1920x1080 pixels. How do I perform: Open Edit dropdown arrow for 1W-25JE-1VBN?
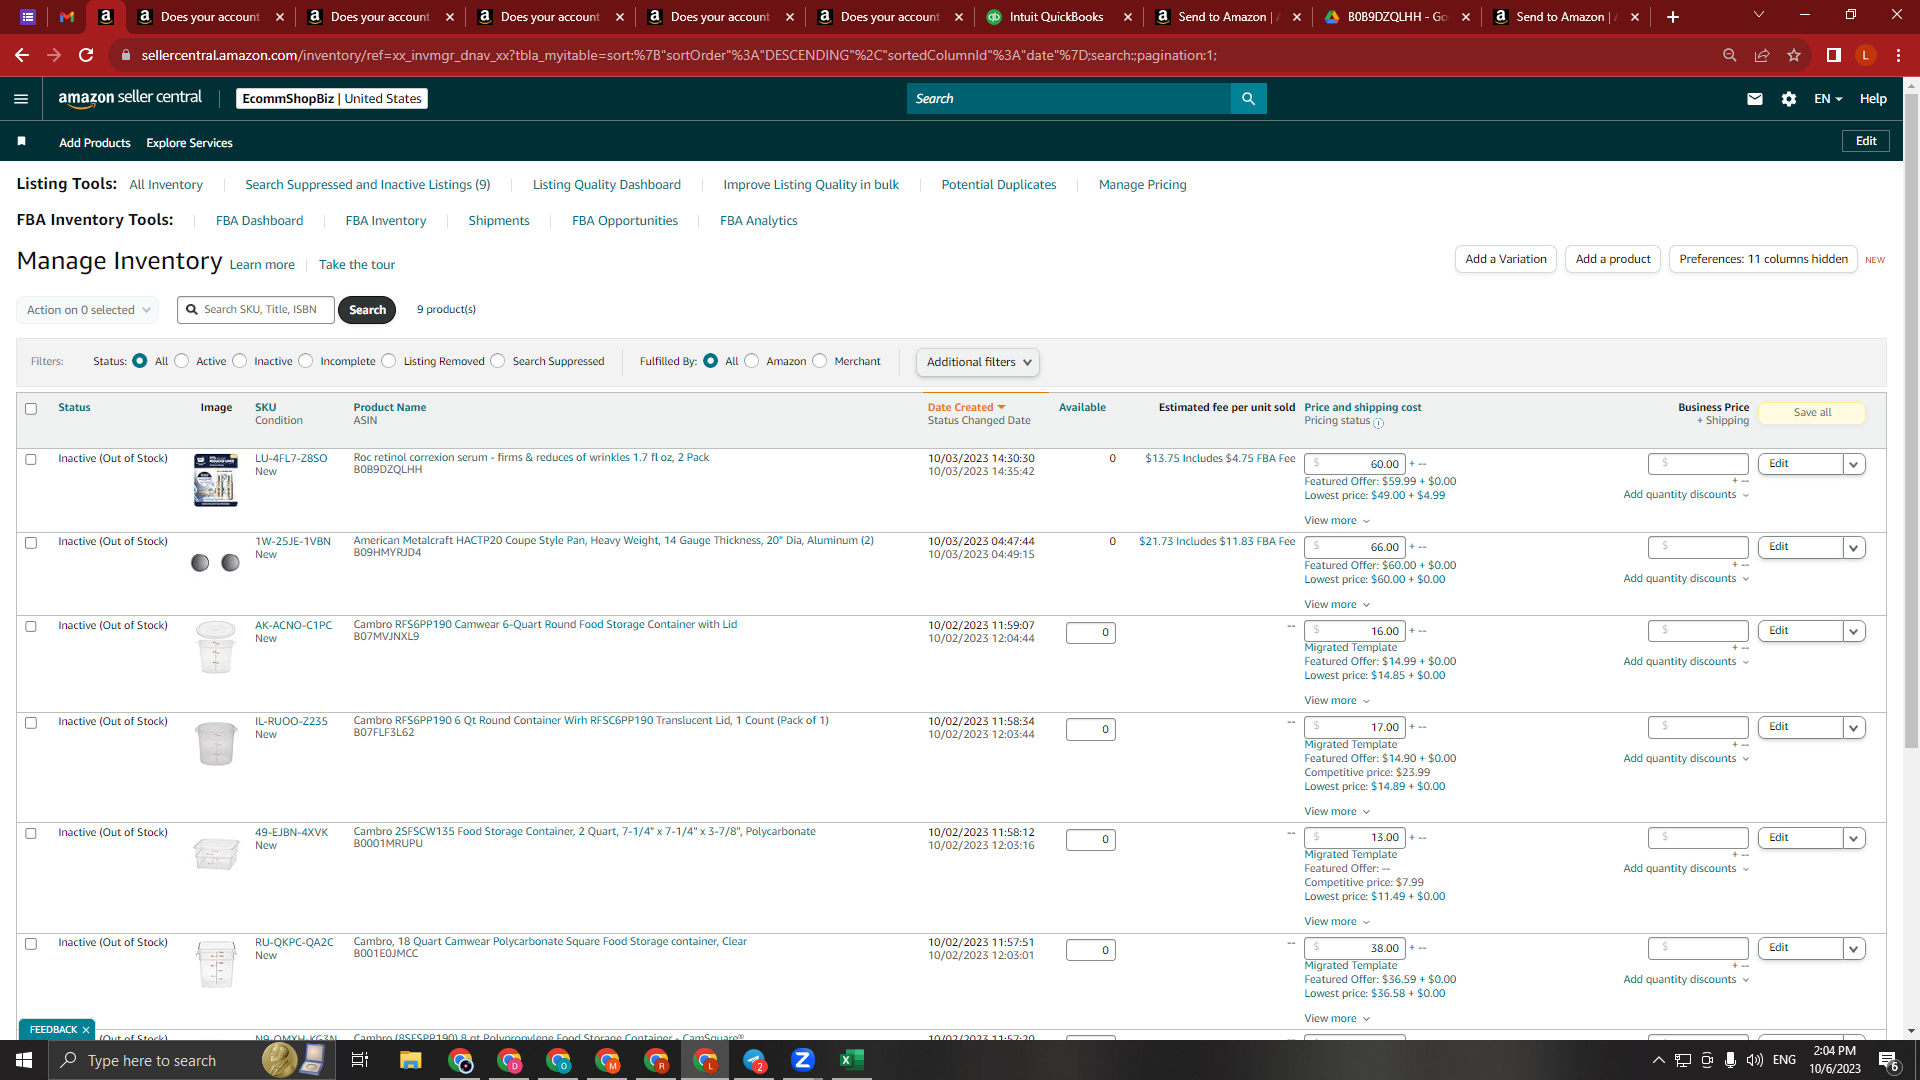[1854, 548]
